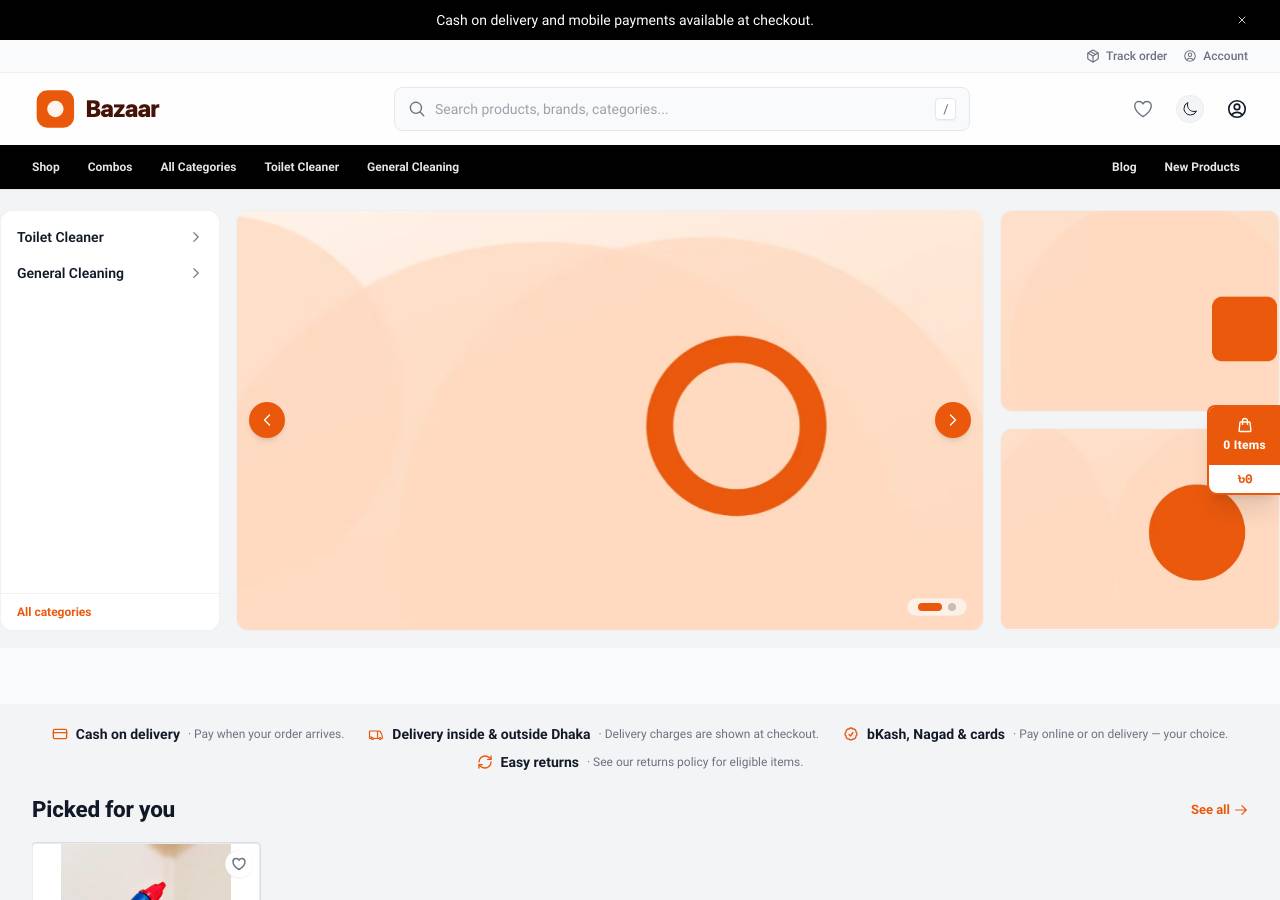
Task: Click the All categories sidebar link
Action: 54,612
